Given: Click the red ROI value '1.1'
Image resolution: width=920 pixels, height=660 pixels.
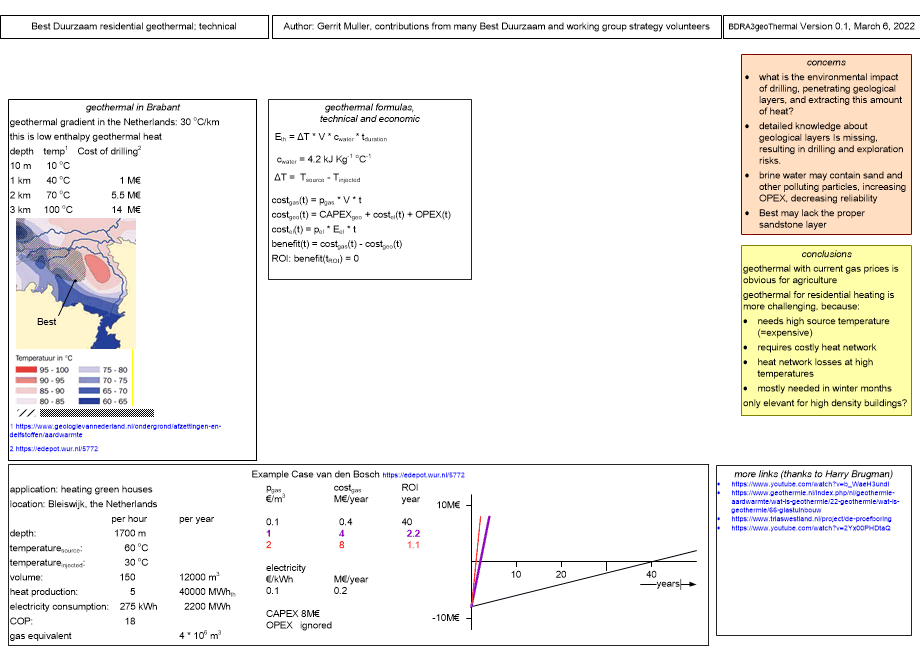Looking at the screenshot, I should 413,545.
